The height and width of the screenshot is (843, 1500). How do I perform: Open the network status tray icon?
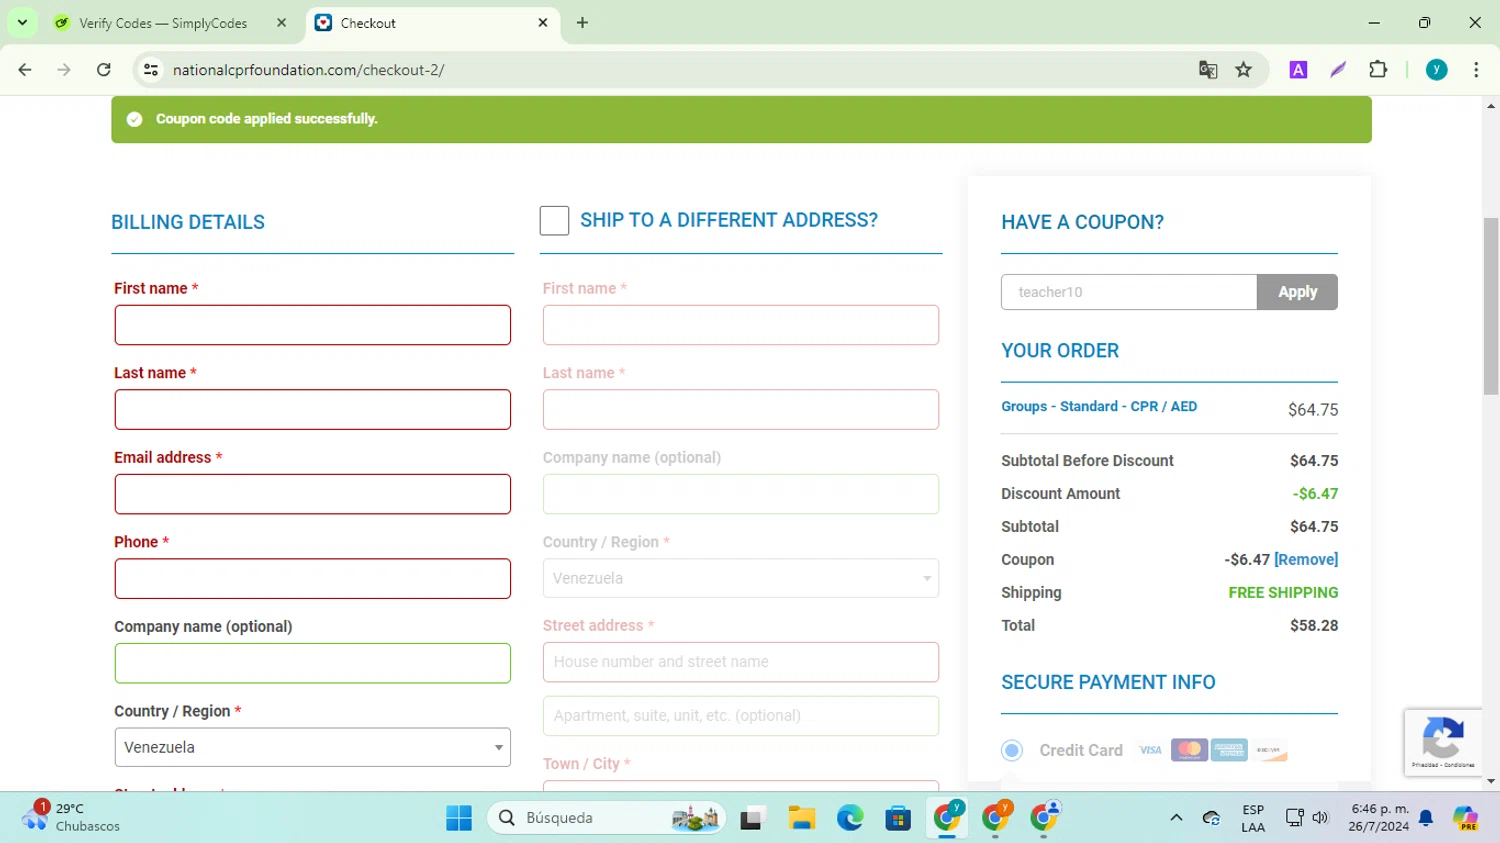point(1294,818)
